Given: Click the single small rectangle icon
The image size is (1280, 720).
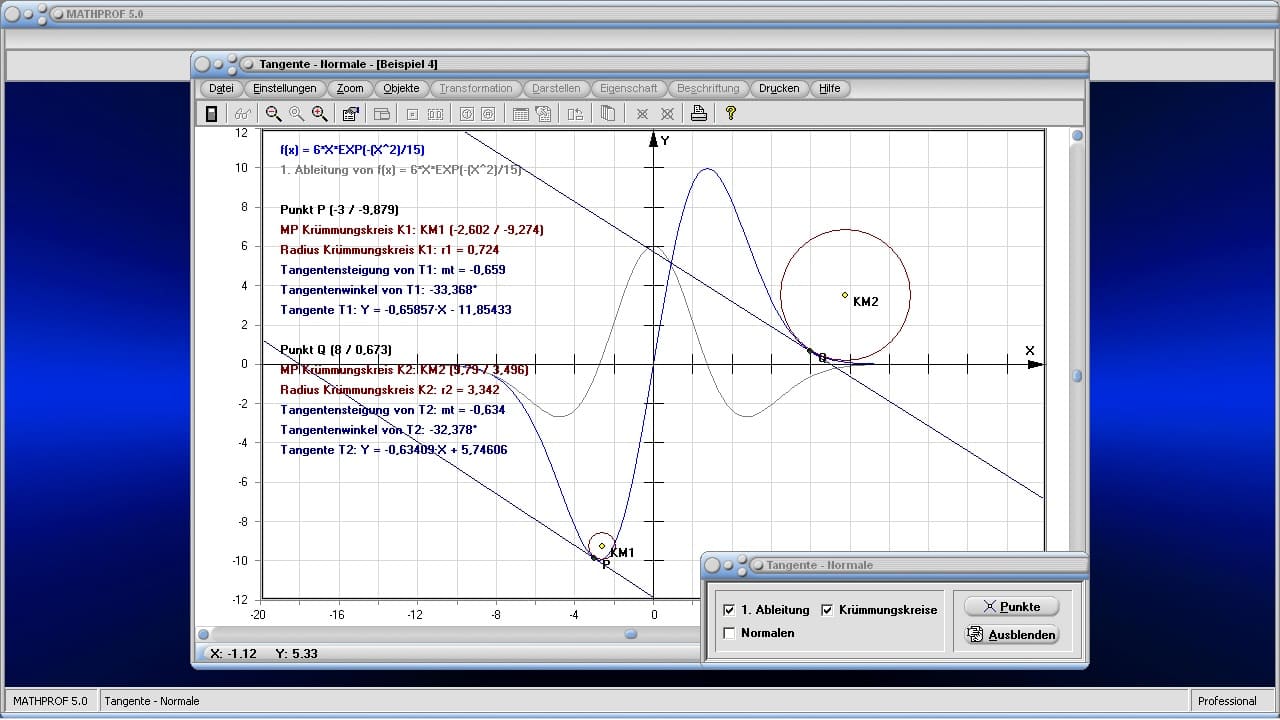Looking at the screenshot, I should pyautogui.click(x=412, y=114).
